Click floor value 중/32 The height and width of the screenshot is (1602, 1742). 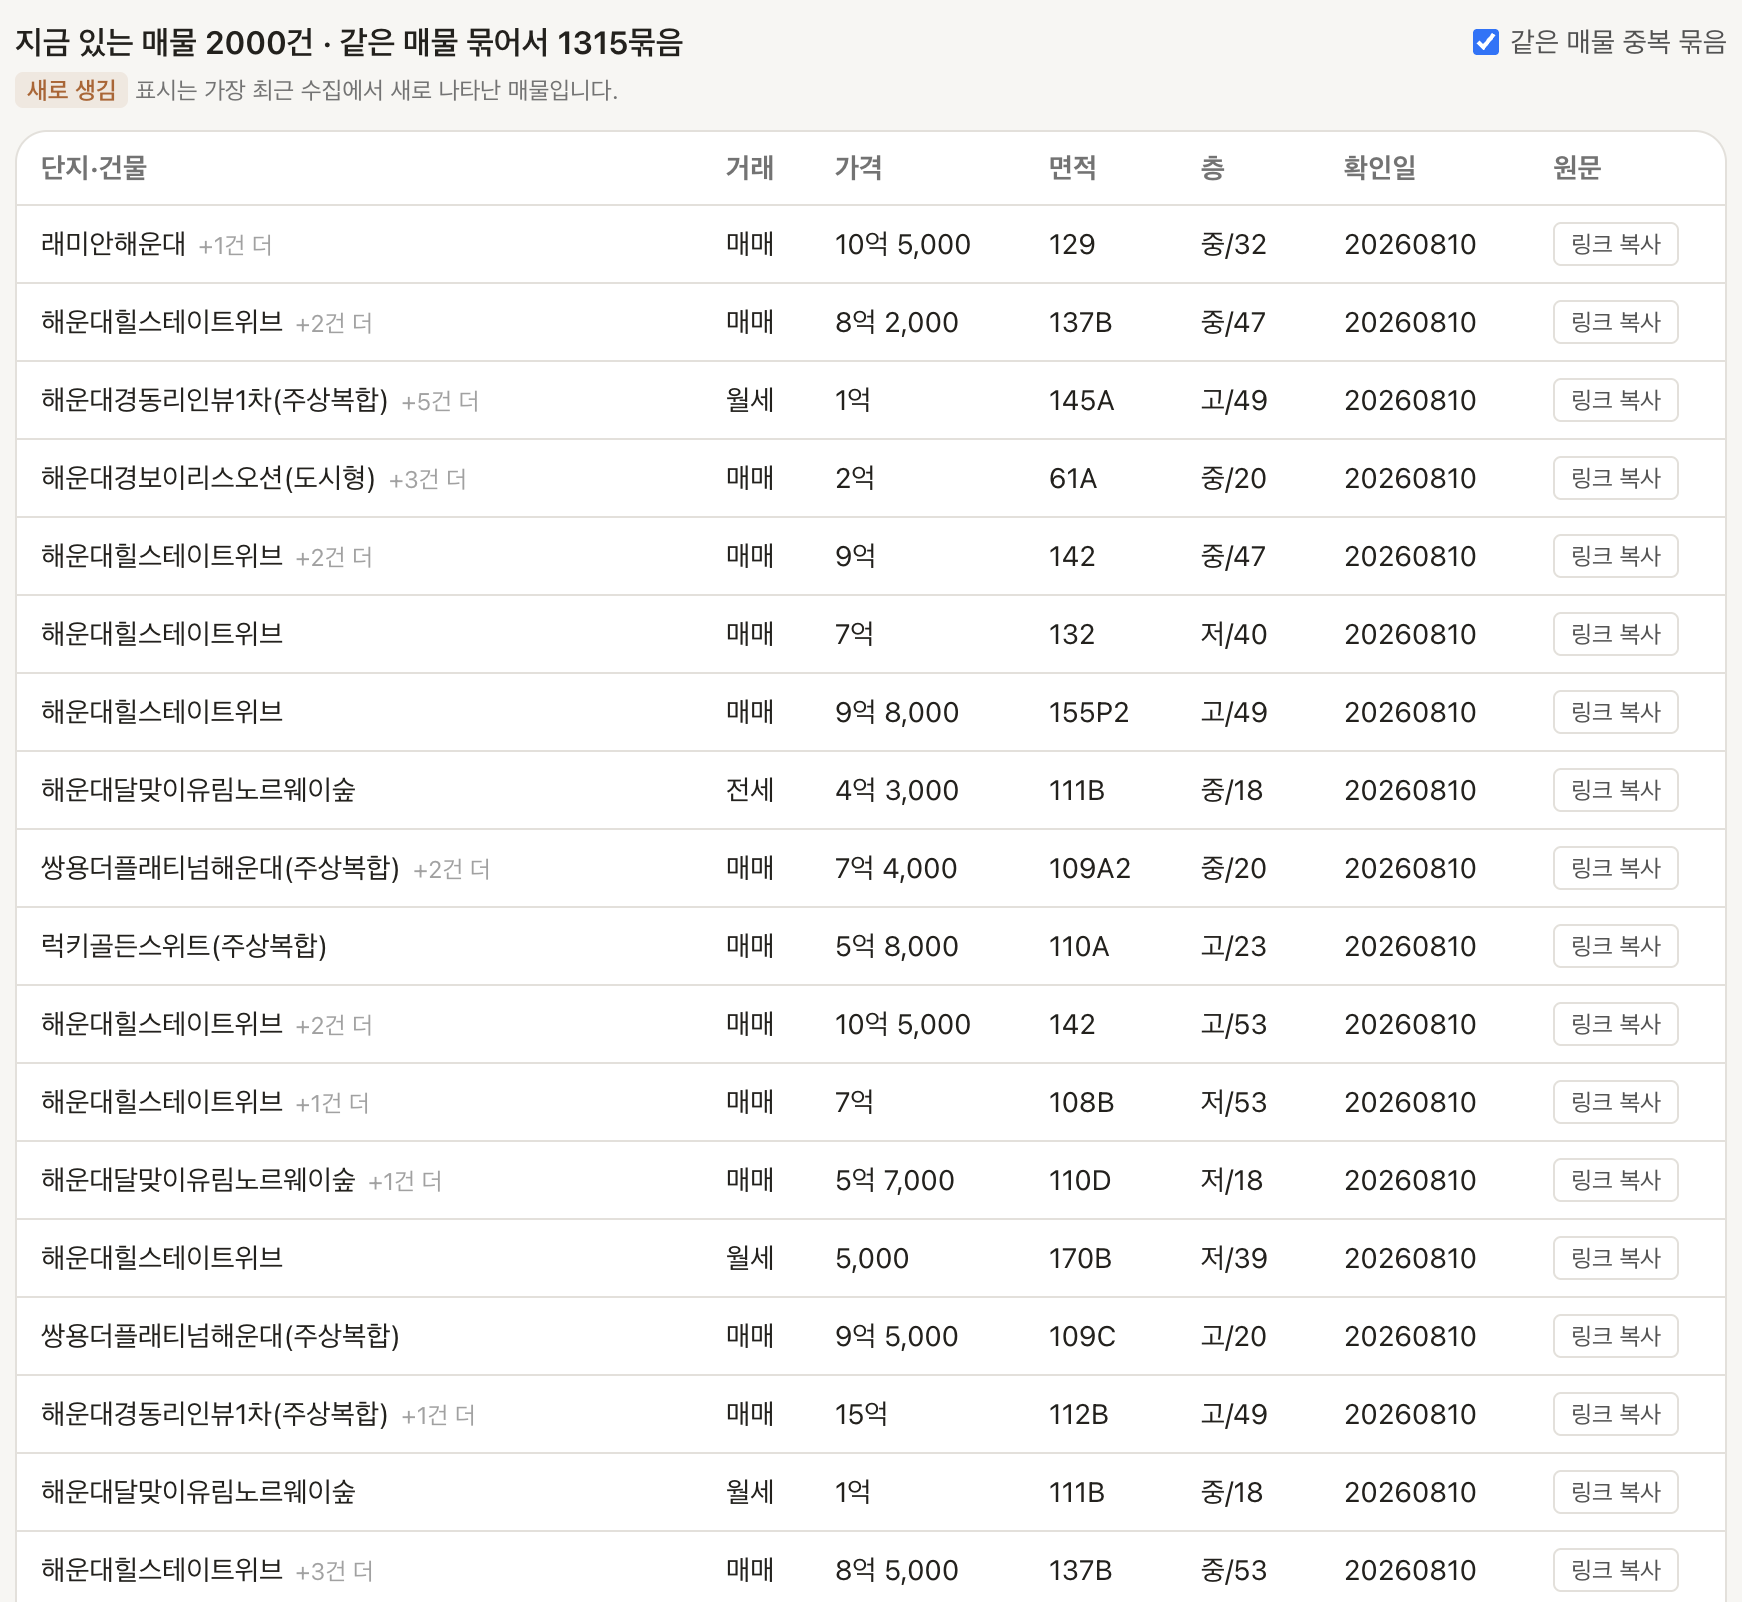pos(1233,244)
